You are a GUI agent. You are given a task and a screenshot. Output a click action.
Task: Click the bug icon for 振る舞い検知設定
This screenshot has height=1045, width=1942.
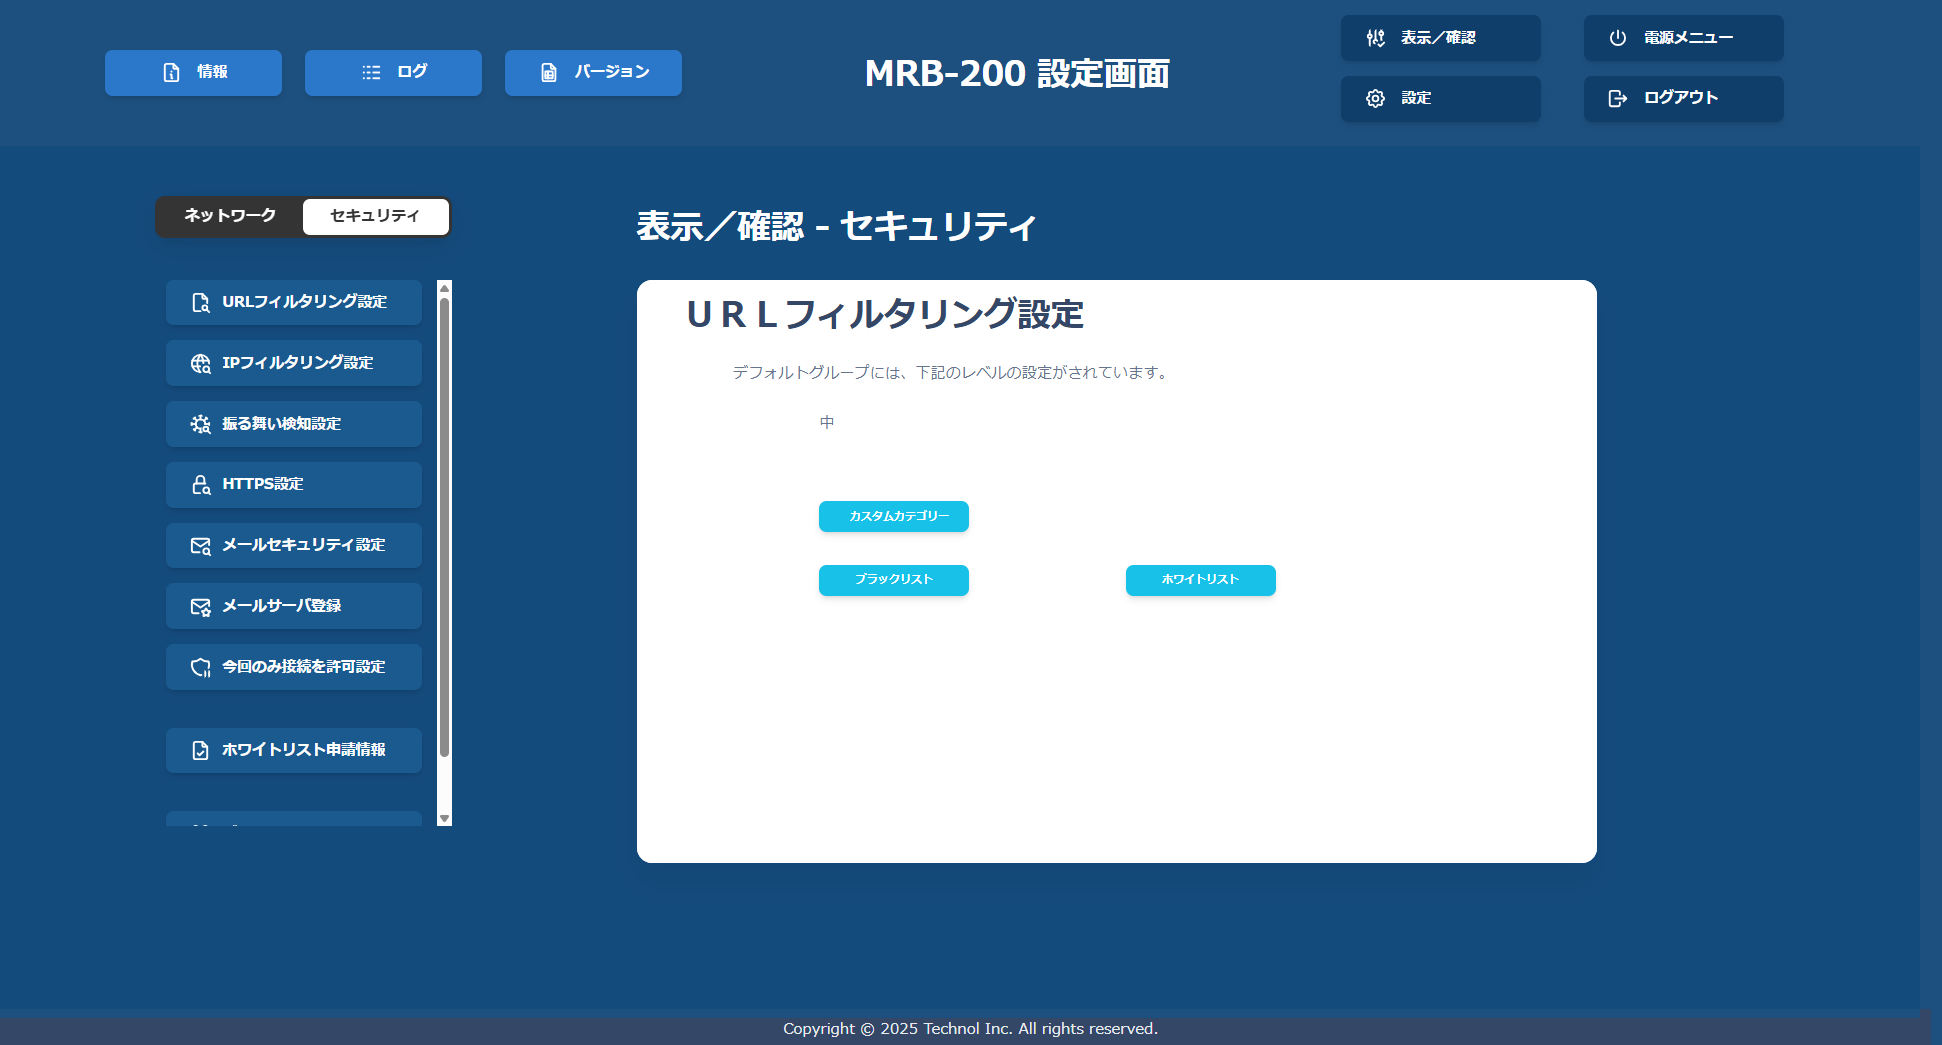coord(200,424)
